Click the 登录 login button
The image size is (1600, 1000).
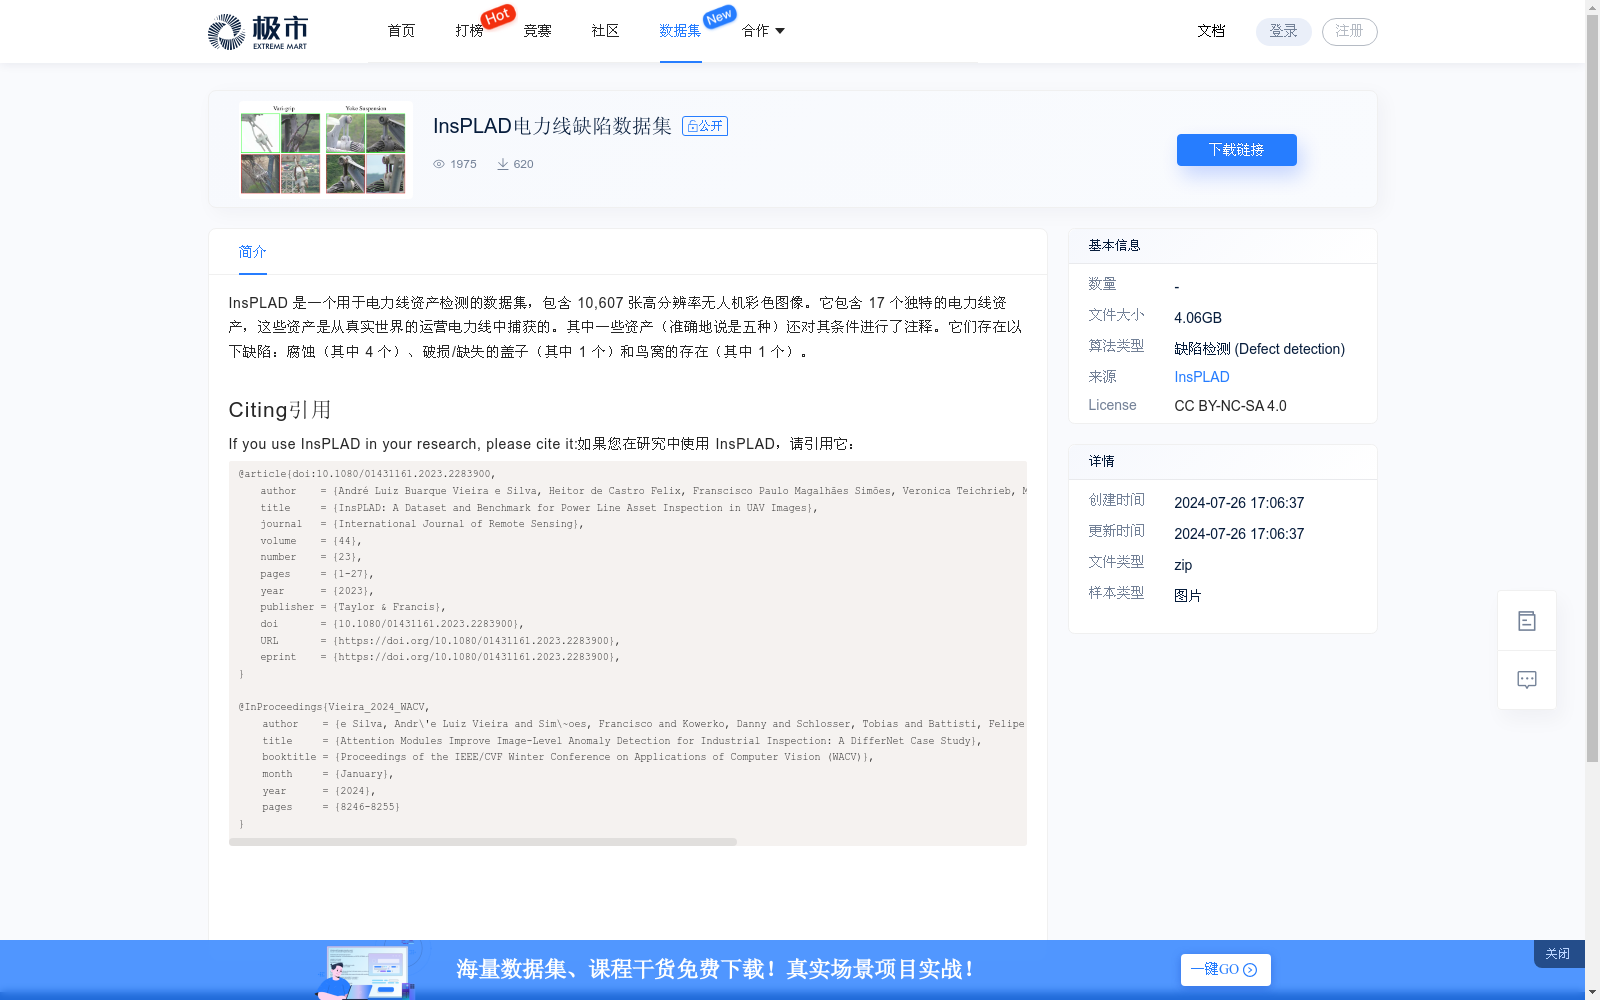[x=1284, y=32]
